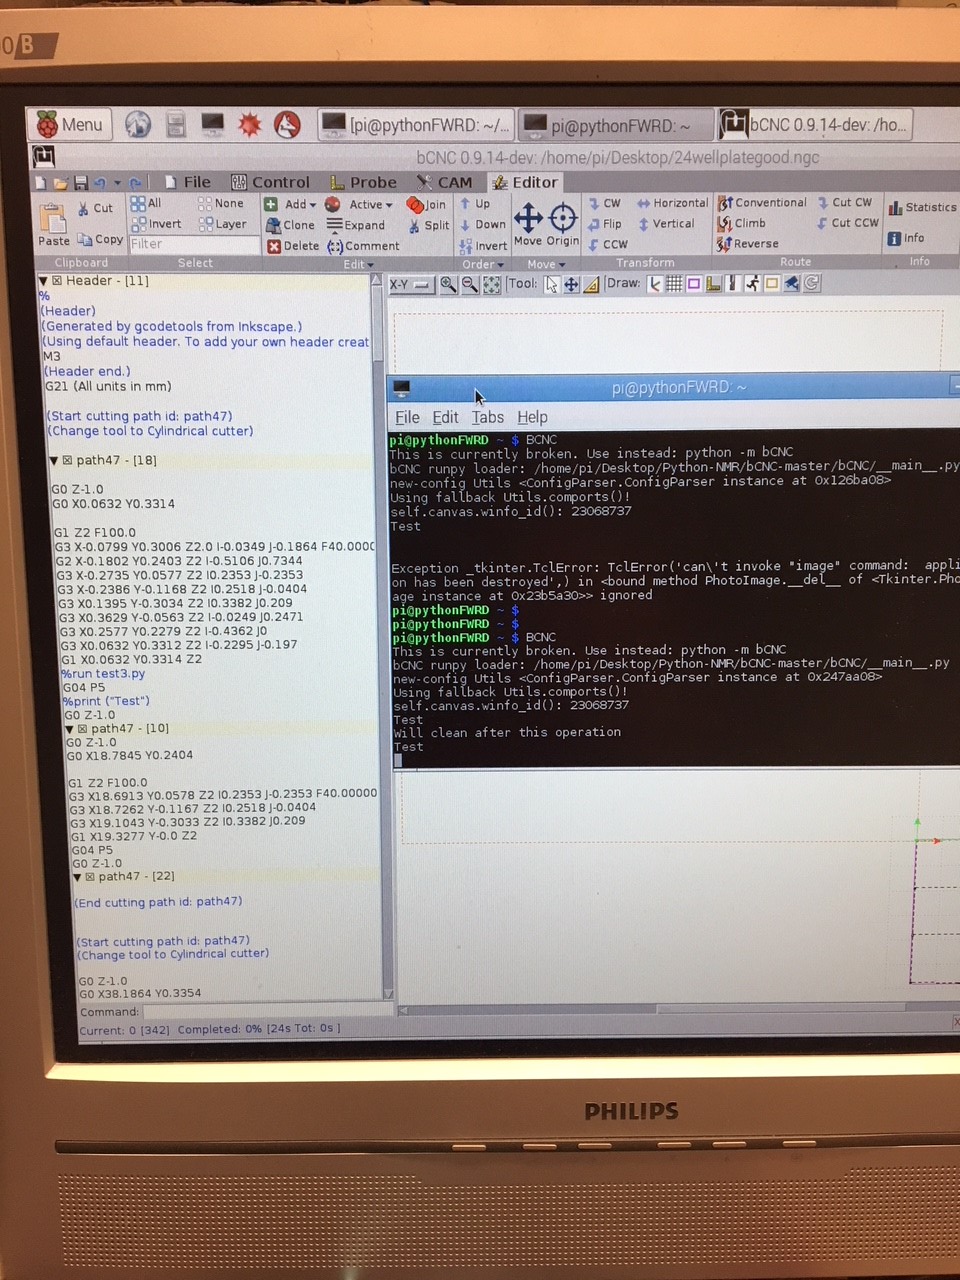Click the Cut scissors button
The height and width of the screenshot is (1280, 960).
(95, 208)
